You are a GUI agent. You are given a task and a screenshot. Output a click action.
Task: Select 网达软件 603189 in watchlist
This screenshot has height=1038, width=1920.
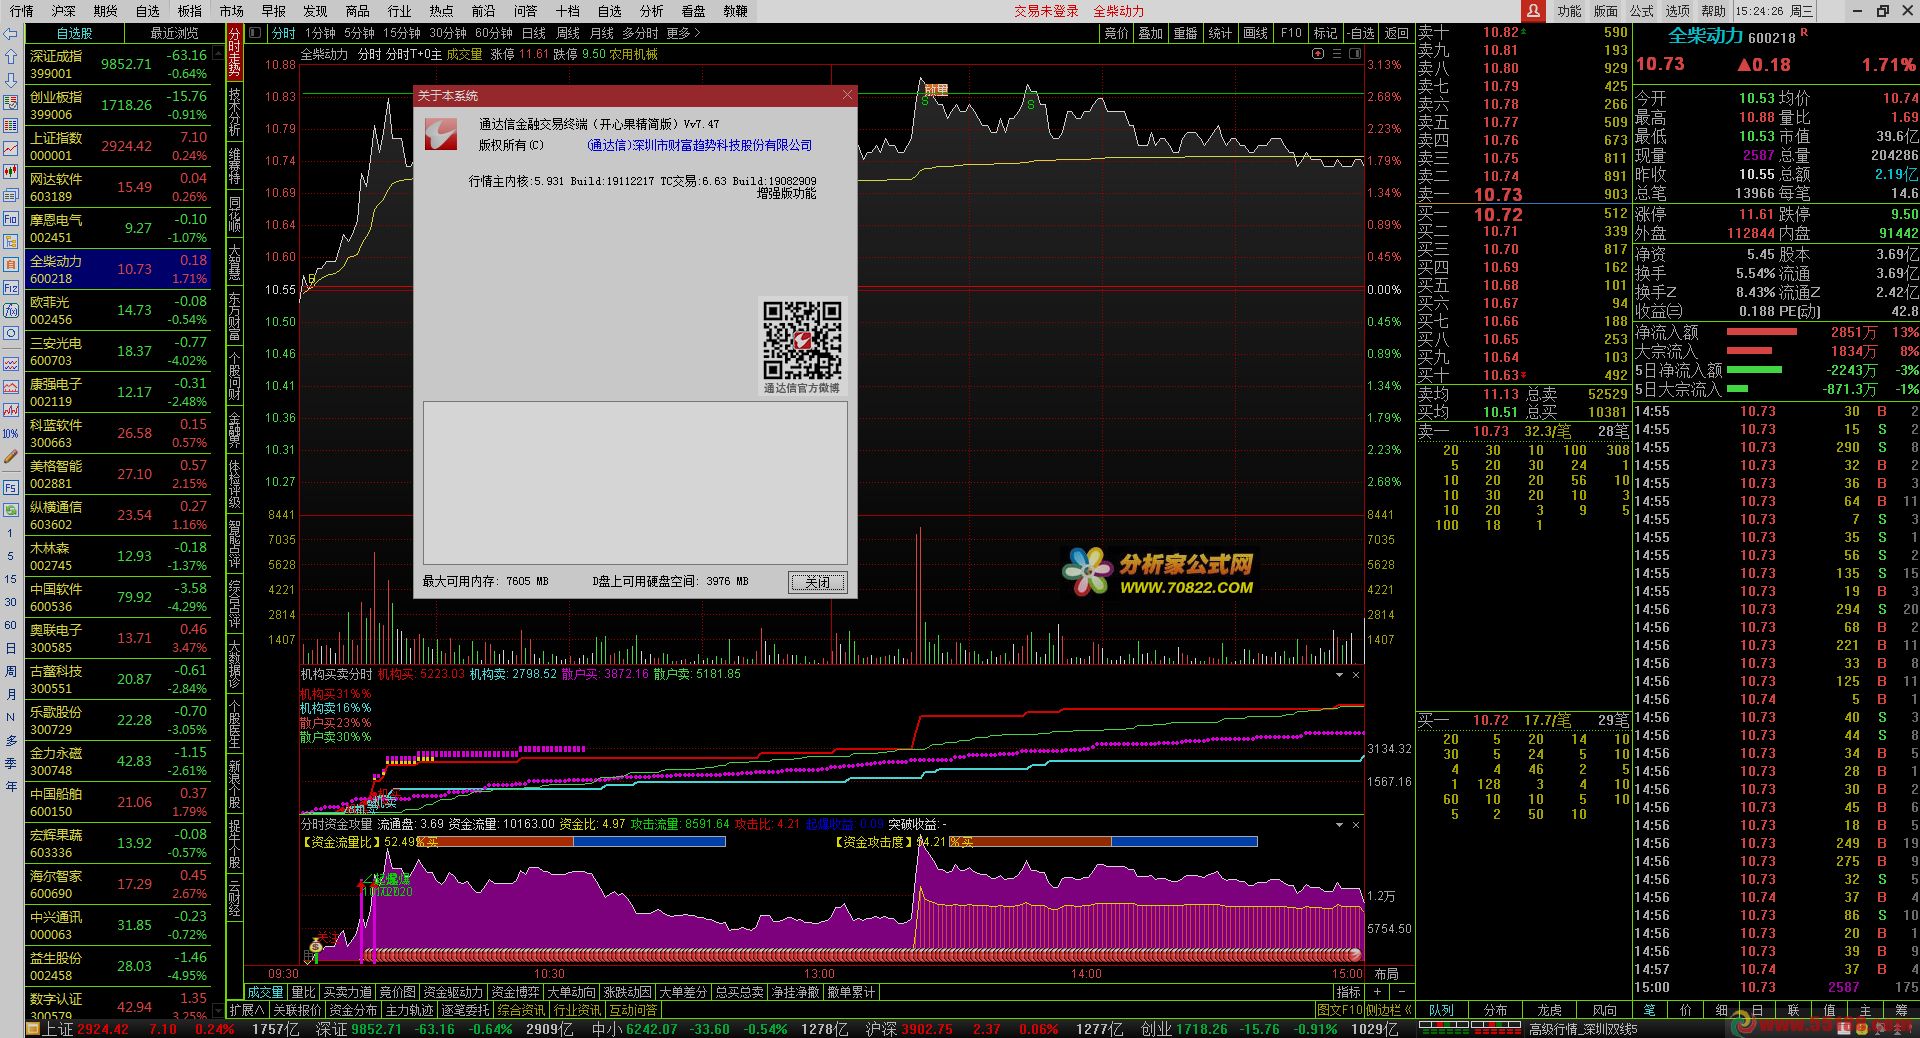click(118, 187)
